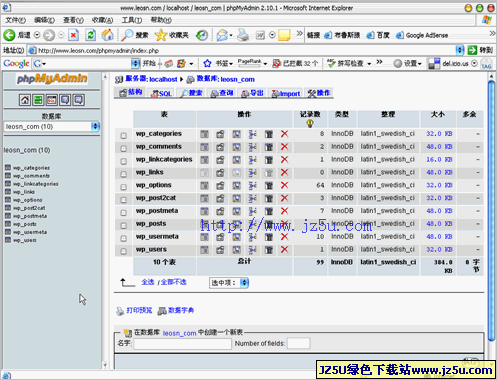
Task: Search icon in wp_linkcategories row
Action: pyautogui.click(x=236, y=160)
